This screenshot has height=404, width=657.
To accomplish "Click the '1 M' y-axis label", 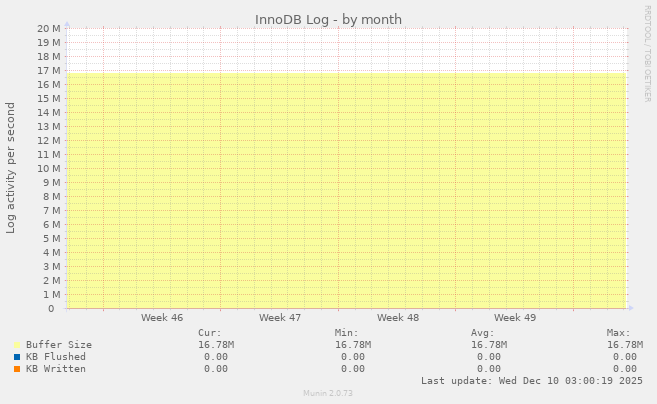I will pos(52,295).
